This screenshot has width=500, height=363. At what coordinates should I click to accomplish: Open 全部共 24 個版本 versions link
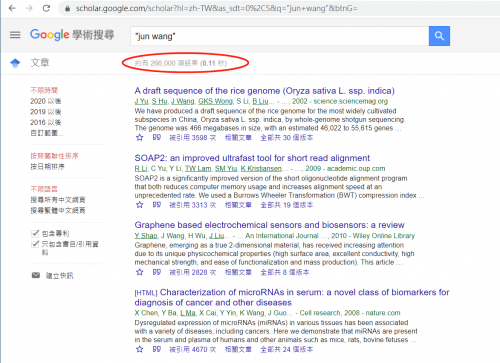[287, 349]
